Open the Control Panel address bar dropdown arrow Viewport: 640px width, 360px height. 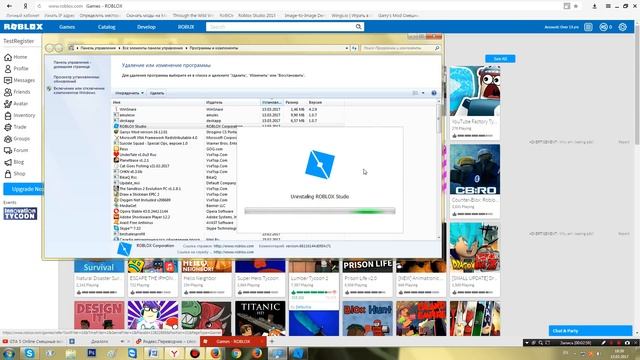[x=347, y=48]
